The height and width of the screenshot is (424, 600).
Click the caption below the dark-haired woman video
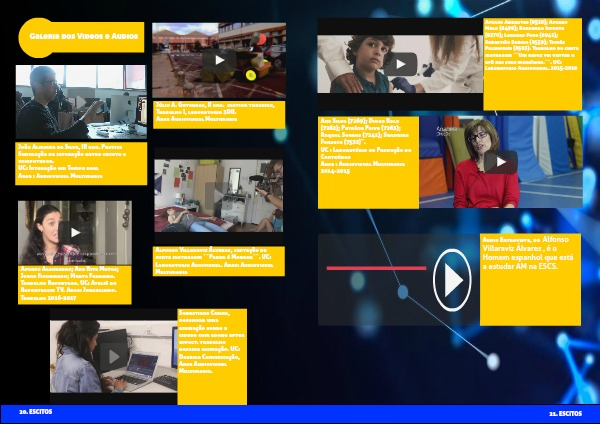74,285
